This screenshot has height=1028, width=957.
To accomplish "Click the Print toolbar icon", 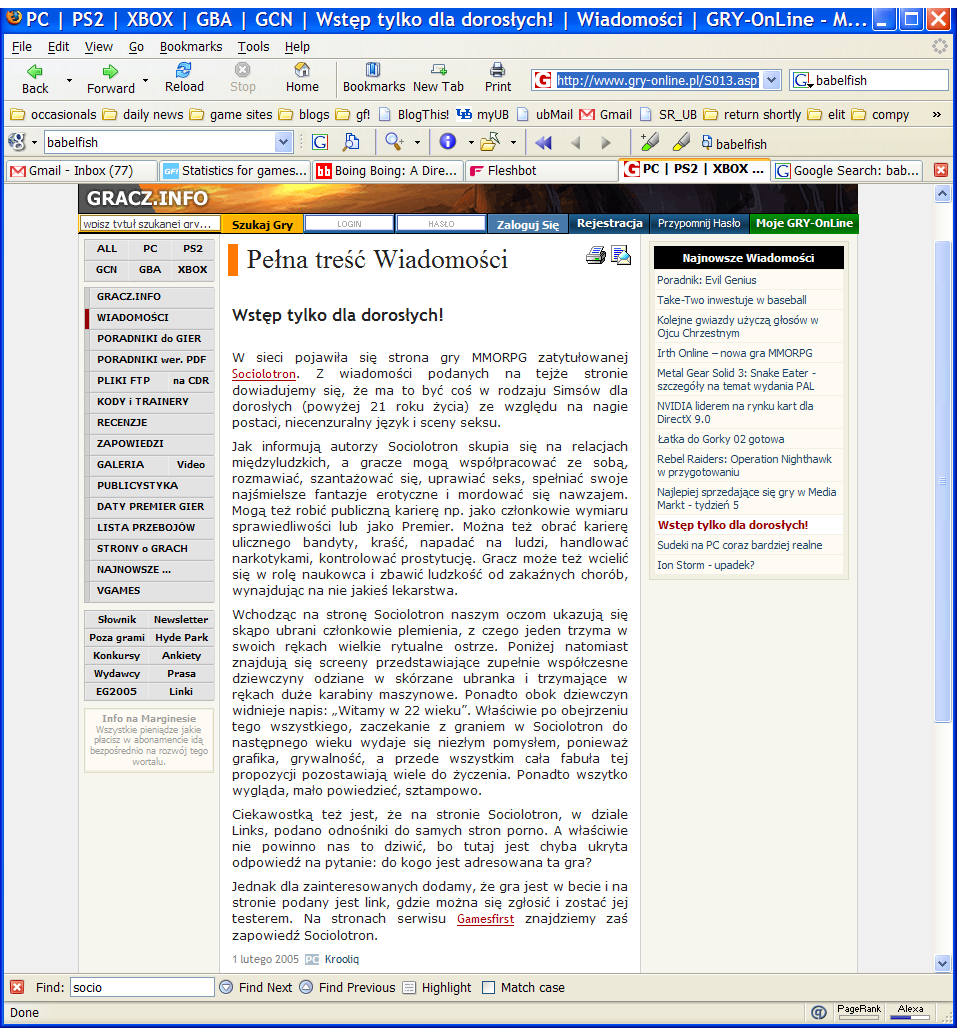I will click(498, 77).
